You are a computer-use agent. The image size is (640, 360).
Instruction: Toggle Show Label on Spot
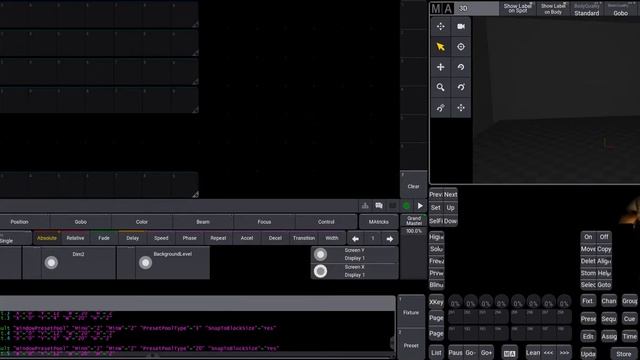(517, 9)
